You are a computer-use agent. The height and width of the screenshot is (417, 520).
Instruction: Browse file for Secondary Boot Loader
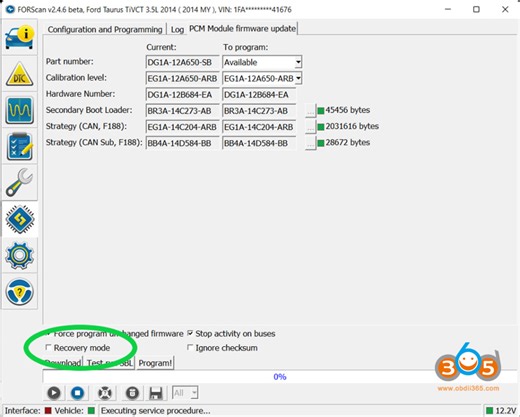[x=310, y=111]
